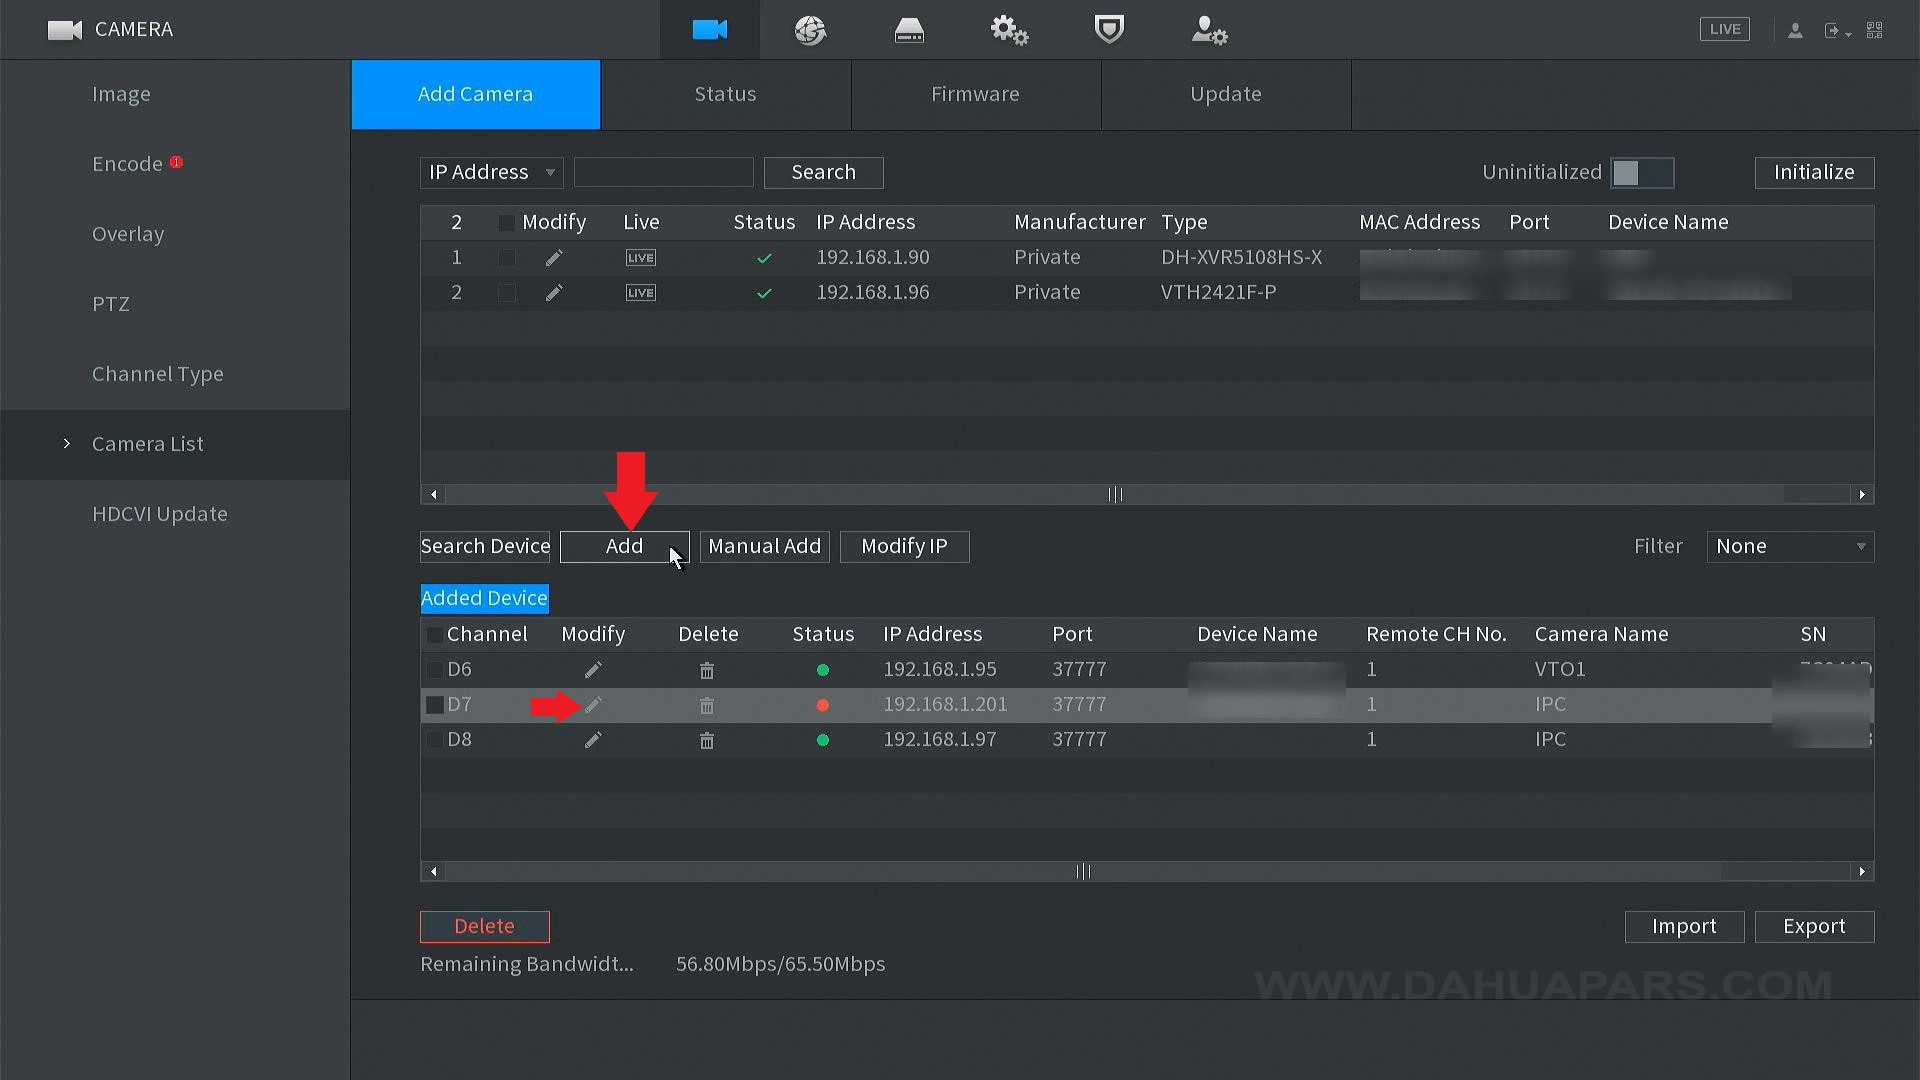Modify channel D8 with pencil icon
Viewport: 1920px width, 1080px height.
click(x=593, y=740)
